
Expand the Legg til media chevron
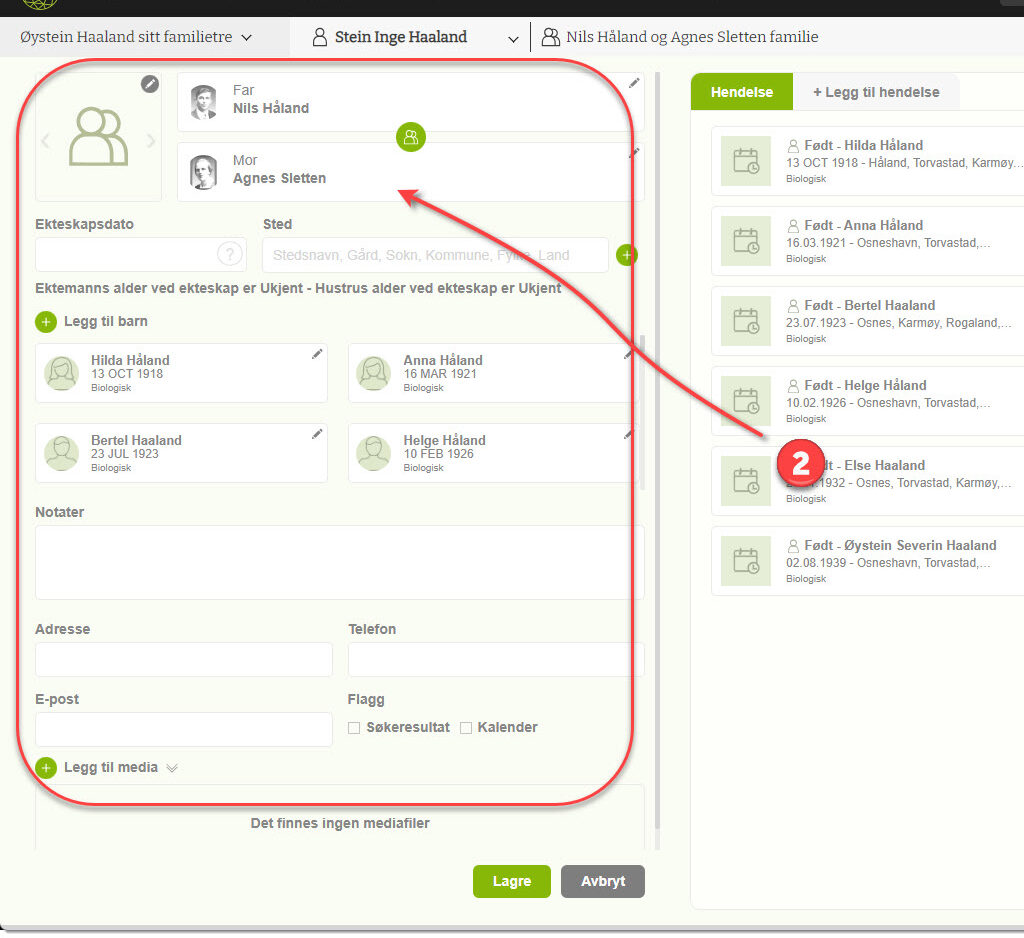172,768
